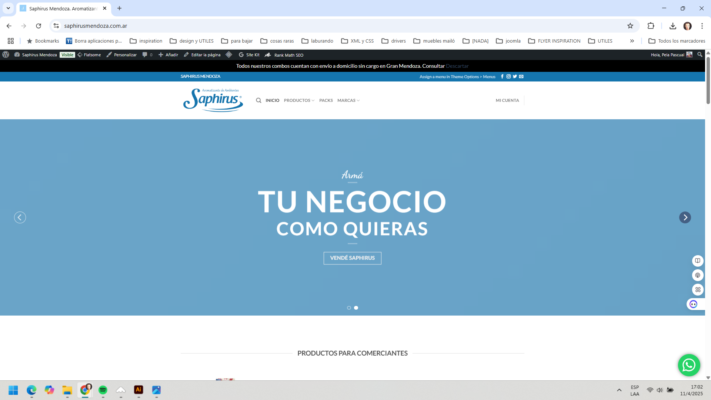Open the inspiration bookmarks folder

pyautogui.click(x=146, y=41)
